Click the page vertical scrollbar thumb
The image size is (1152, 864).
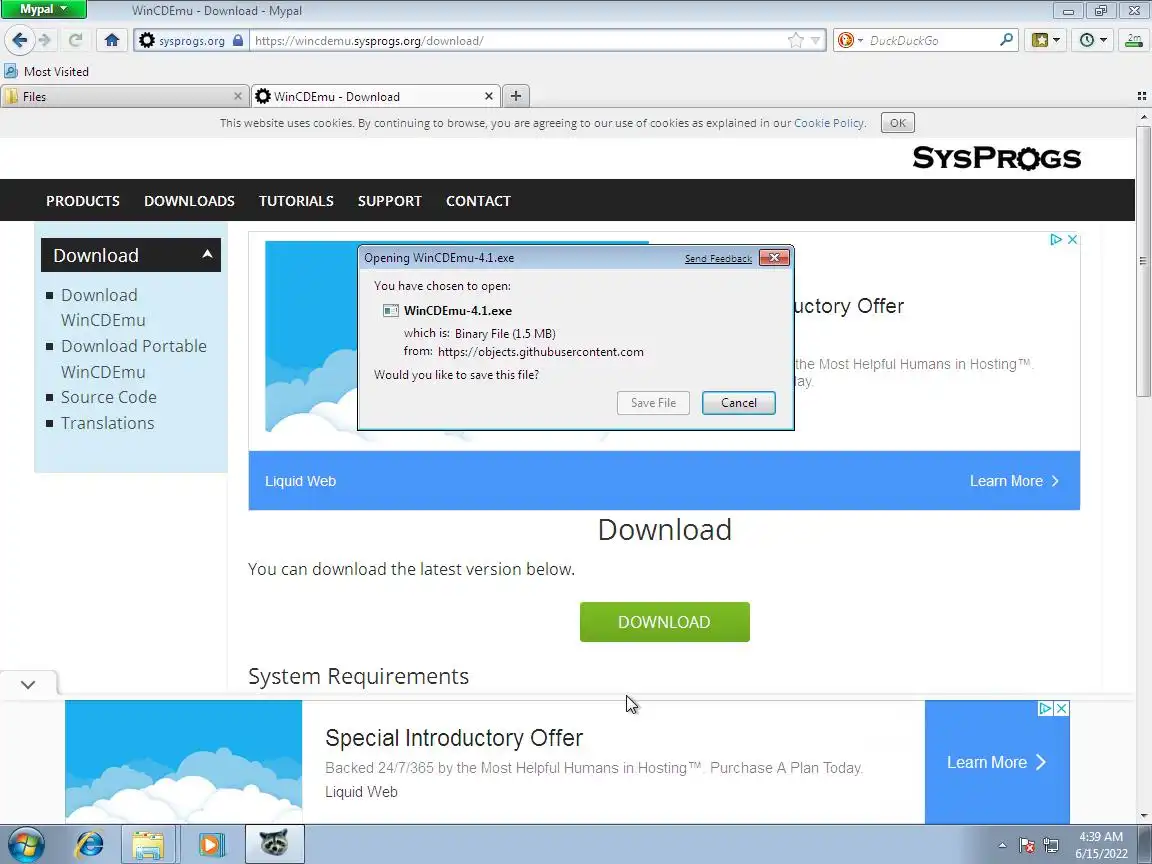point(1143,262)
